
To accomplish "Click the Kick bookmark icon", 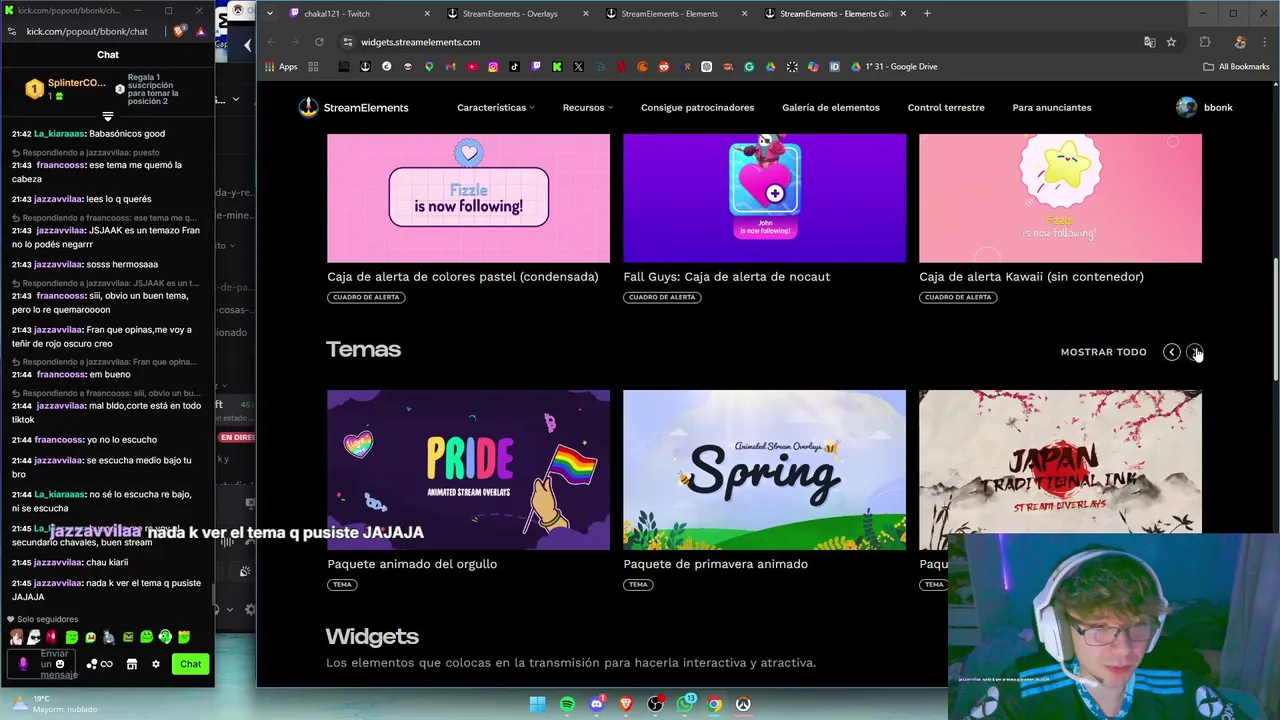I will pos(557,67).
